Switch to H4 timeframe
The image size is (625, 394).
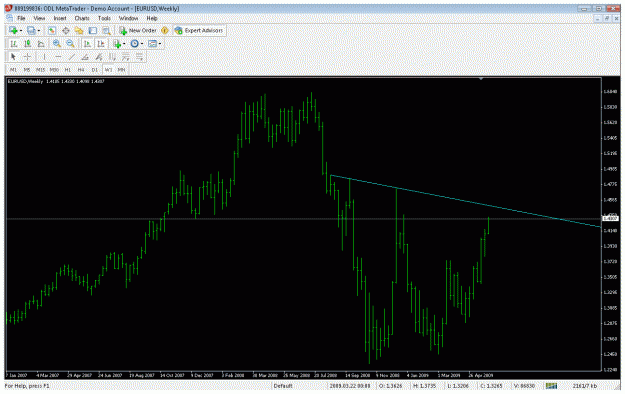[81, 70]
